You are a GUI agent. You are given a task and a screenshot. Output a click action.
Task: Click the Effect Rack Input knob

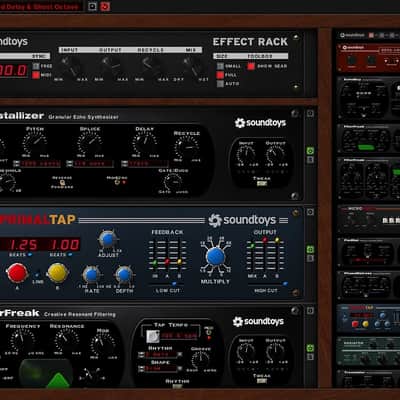(x=70, y=66)
